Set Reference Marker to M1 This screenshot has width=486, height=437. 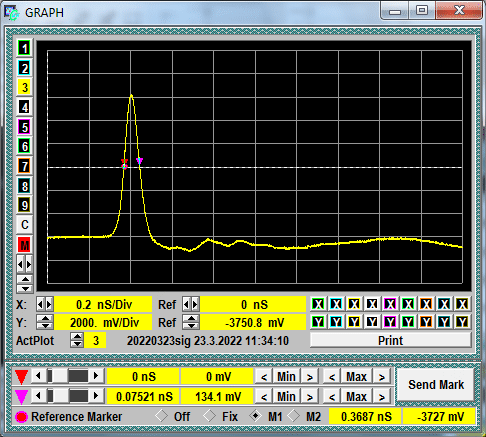coord(255,416)
